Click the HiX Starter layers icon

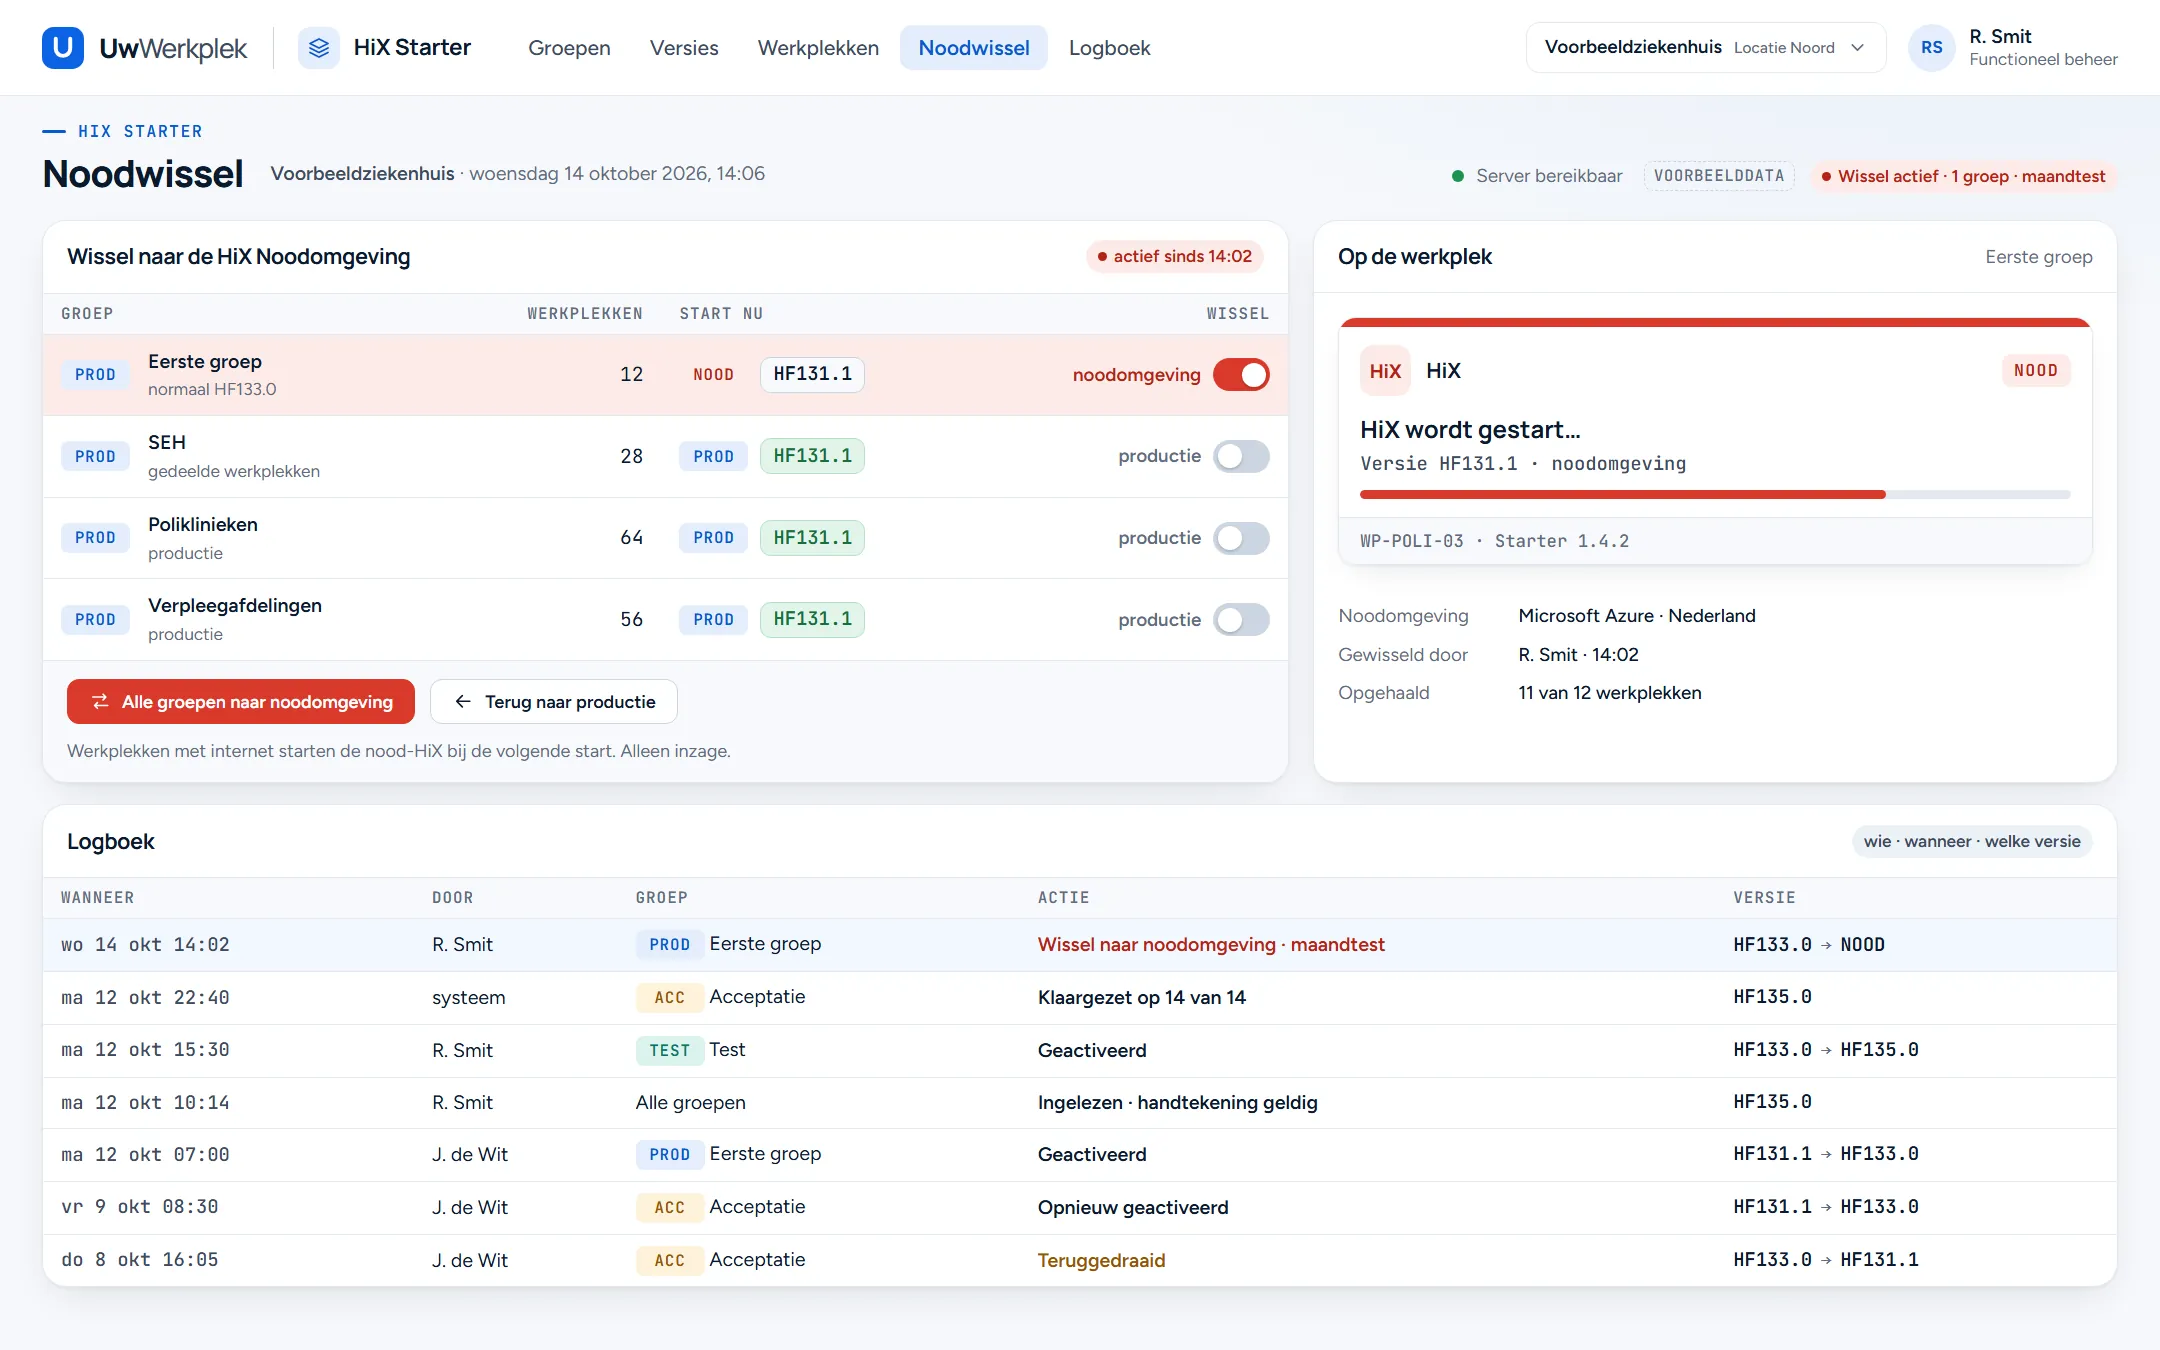(319, 48)
